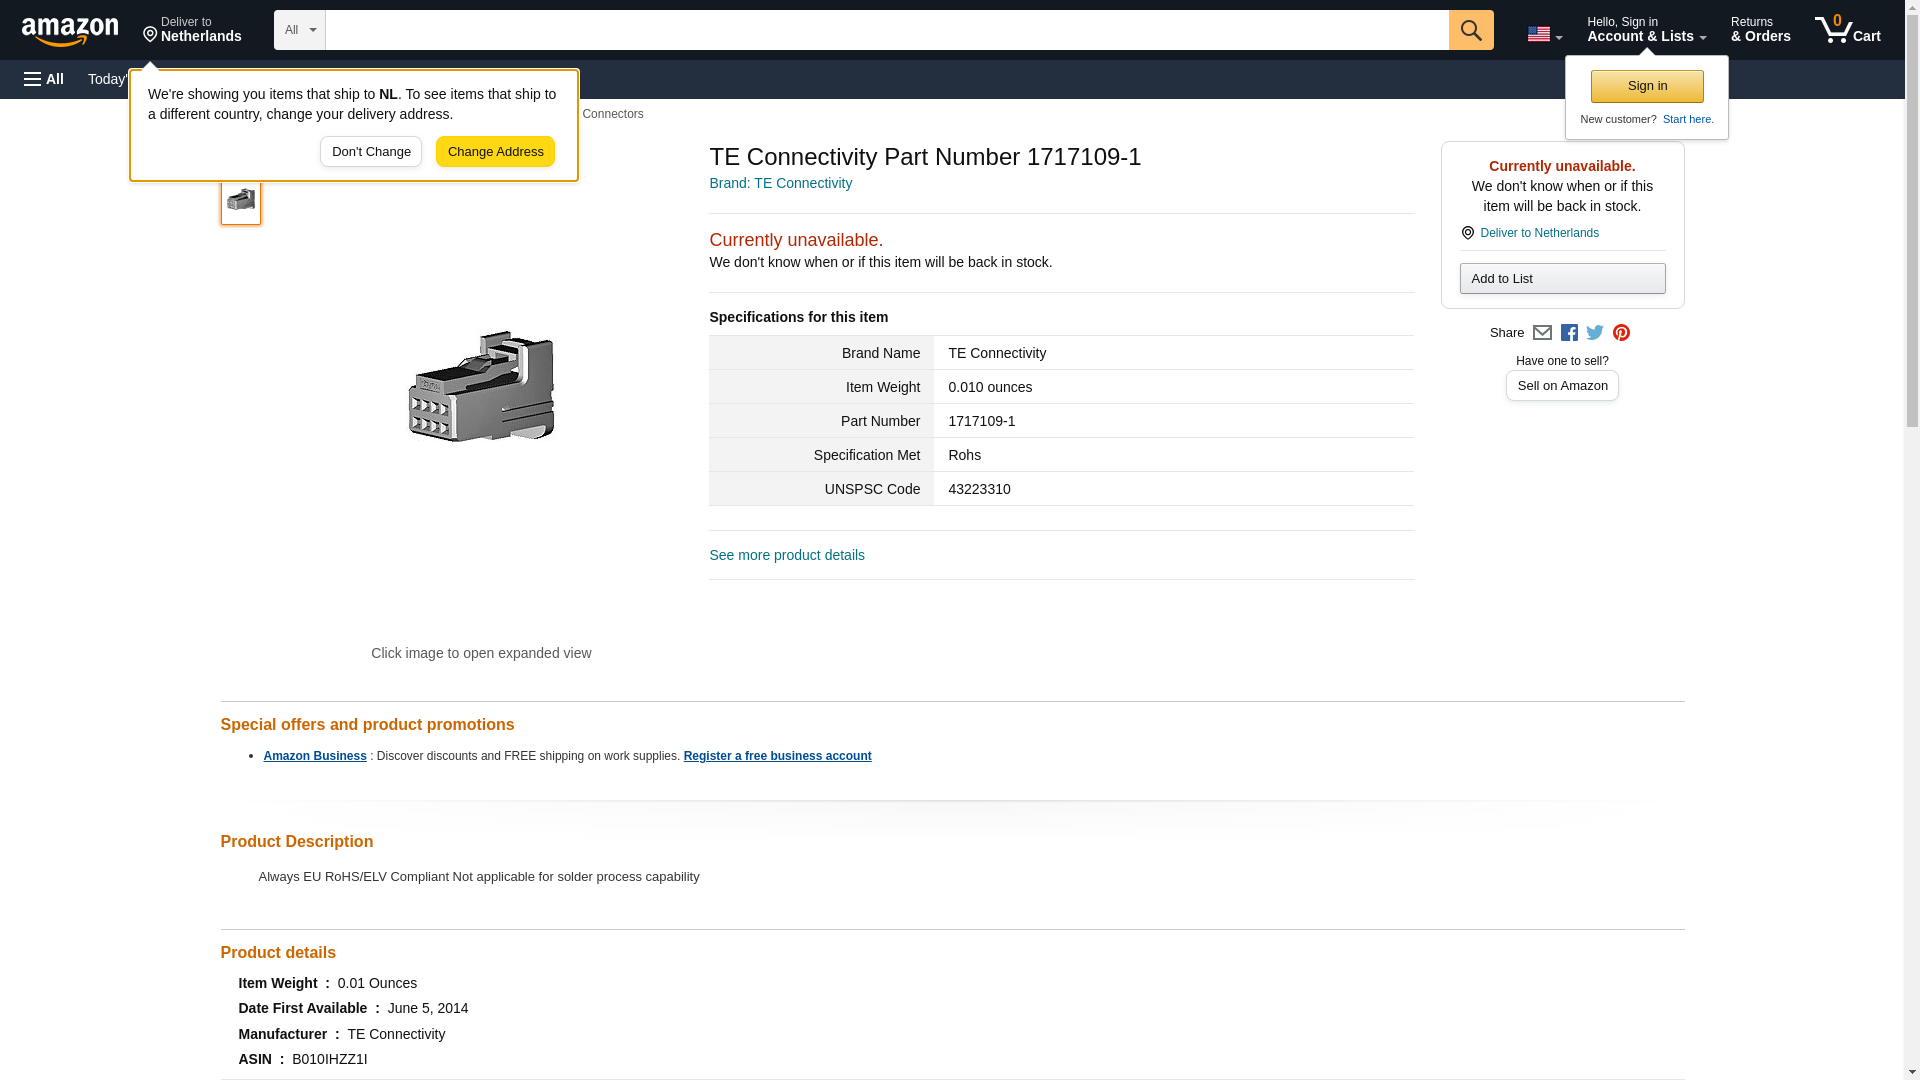Open the cart icon
Viewport: 1920px width, 1080px height.
point(1847,30)
